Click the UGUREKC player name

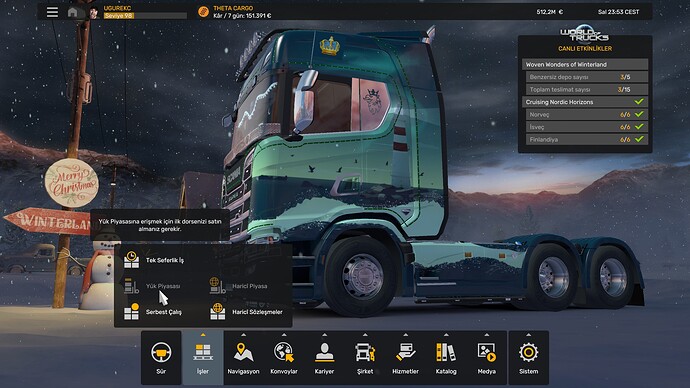coord(117,8)
